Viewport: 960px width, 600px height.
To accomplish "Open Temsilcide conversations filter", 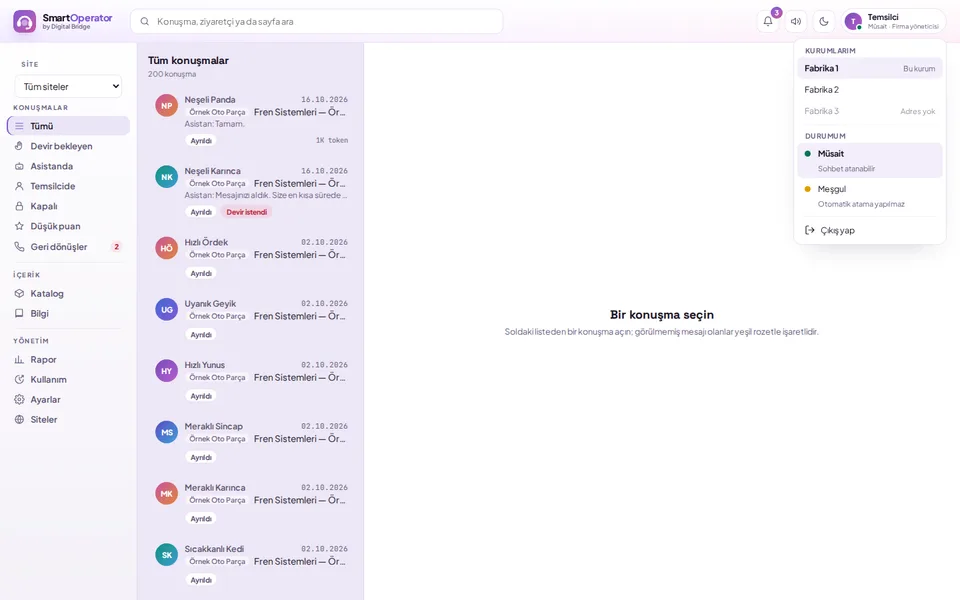I will [69, 186].
